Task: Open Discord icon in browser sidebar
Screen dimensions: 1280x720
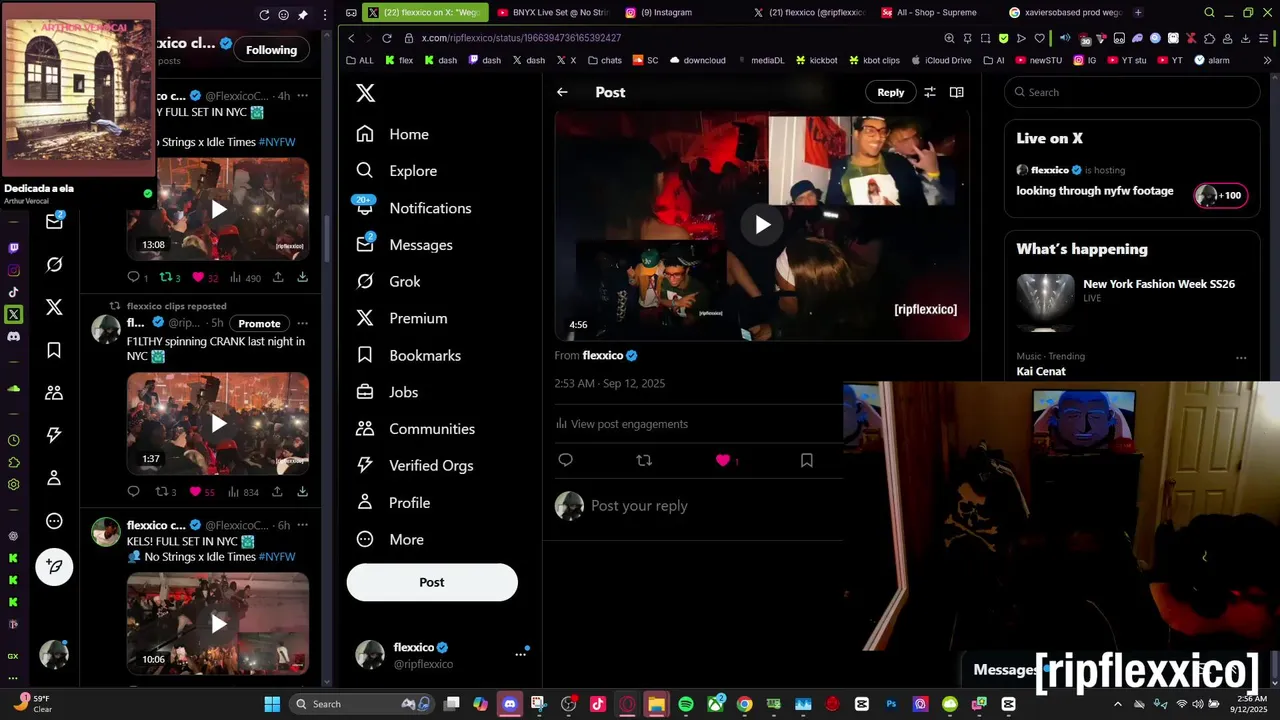Action: [x=13, y=336]
